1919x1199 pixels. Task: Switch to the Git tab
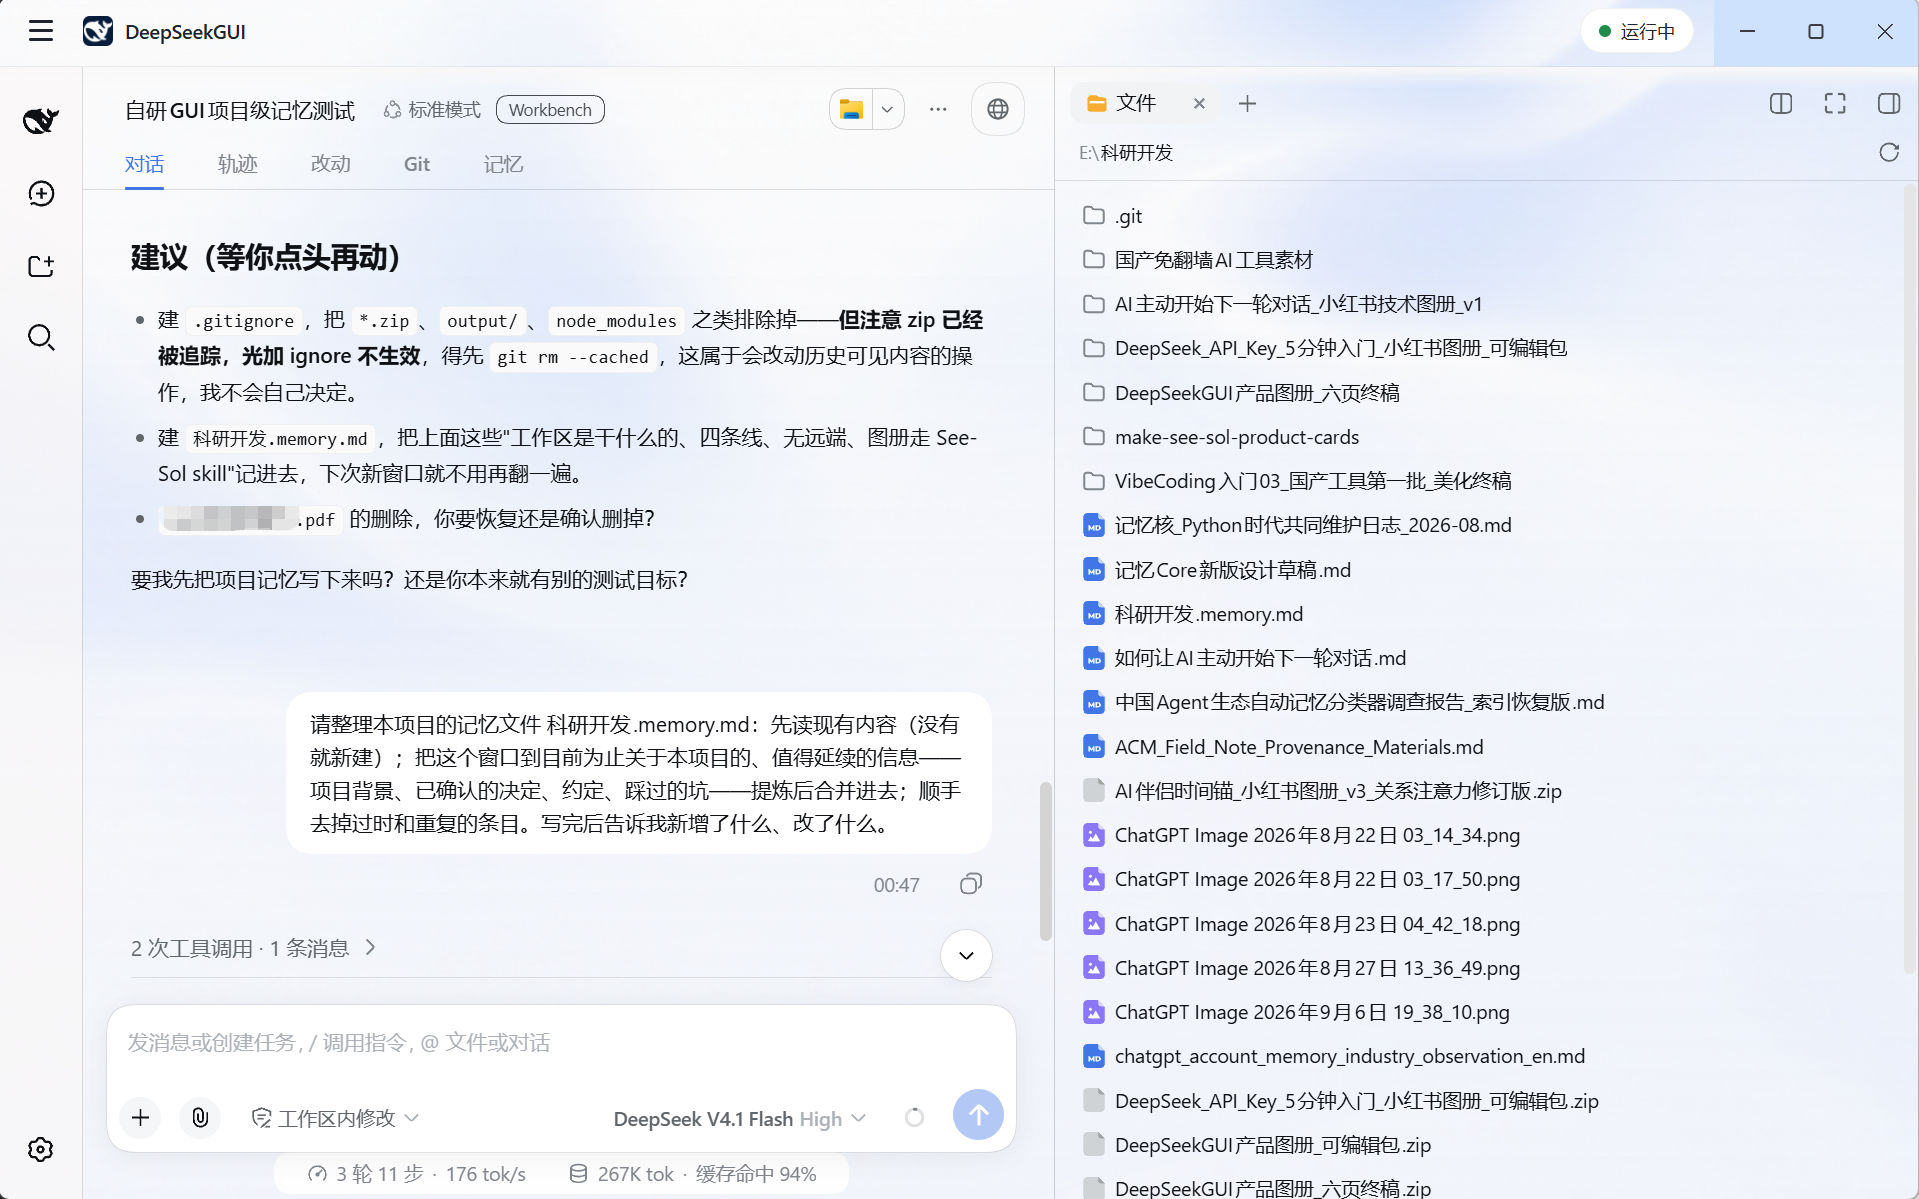[417, 164]
